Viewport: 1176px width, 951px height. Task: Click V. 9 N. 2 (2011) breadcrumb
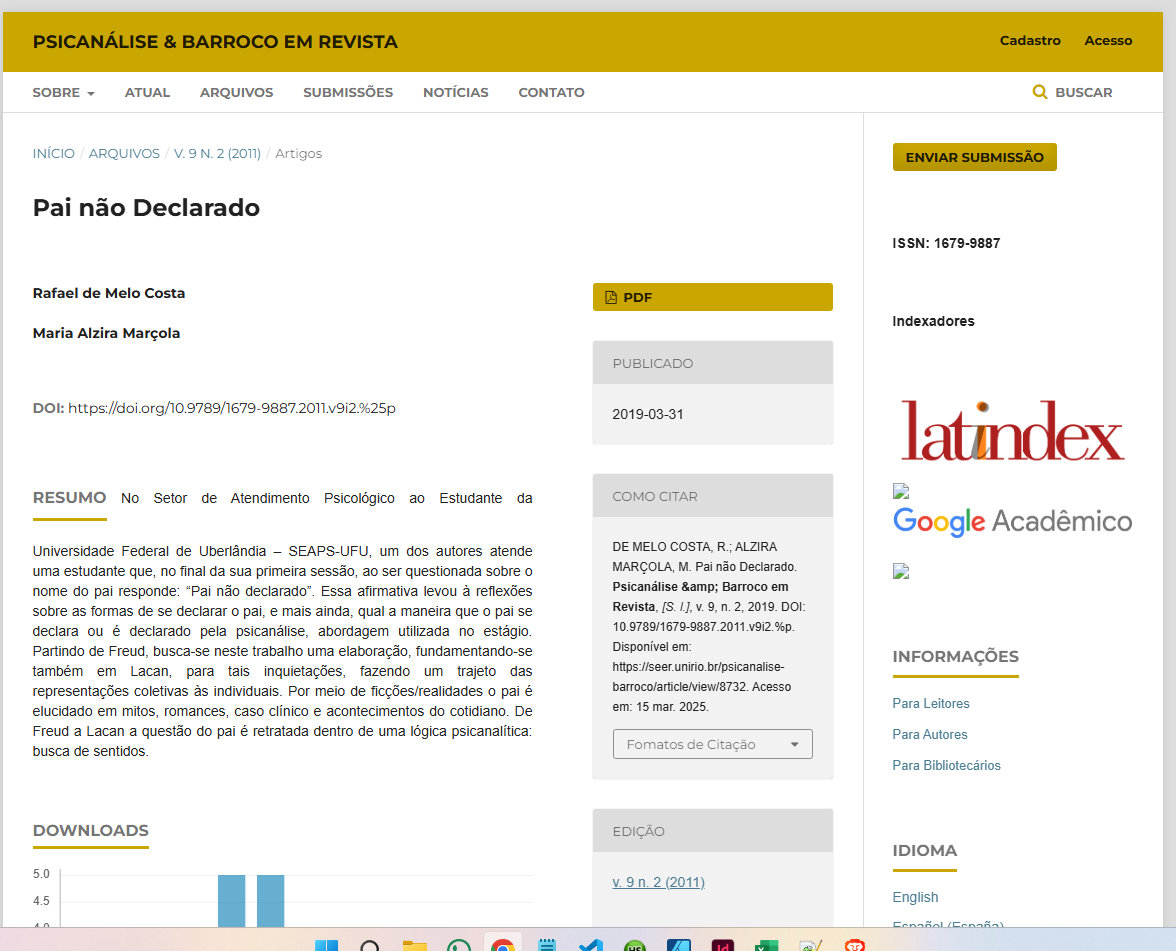pos(218,153)
